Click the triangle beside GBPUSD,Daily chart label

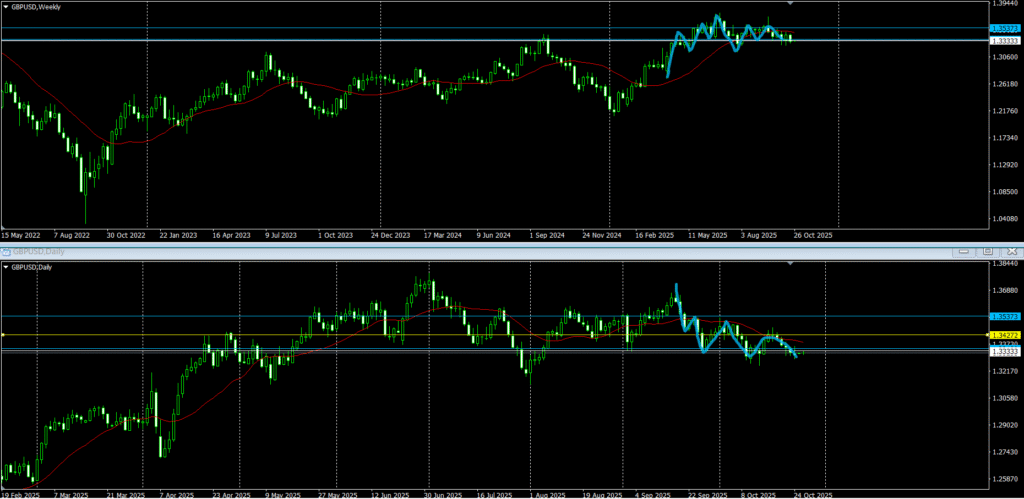[6, 267]
